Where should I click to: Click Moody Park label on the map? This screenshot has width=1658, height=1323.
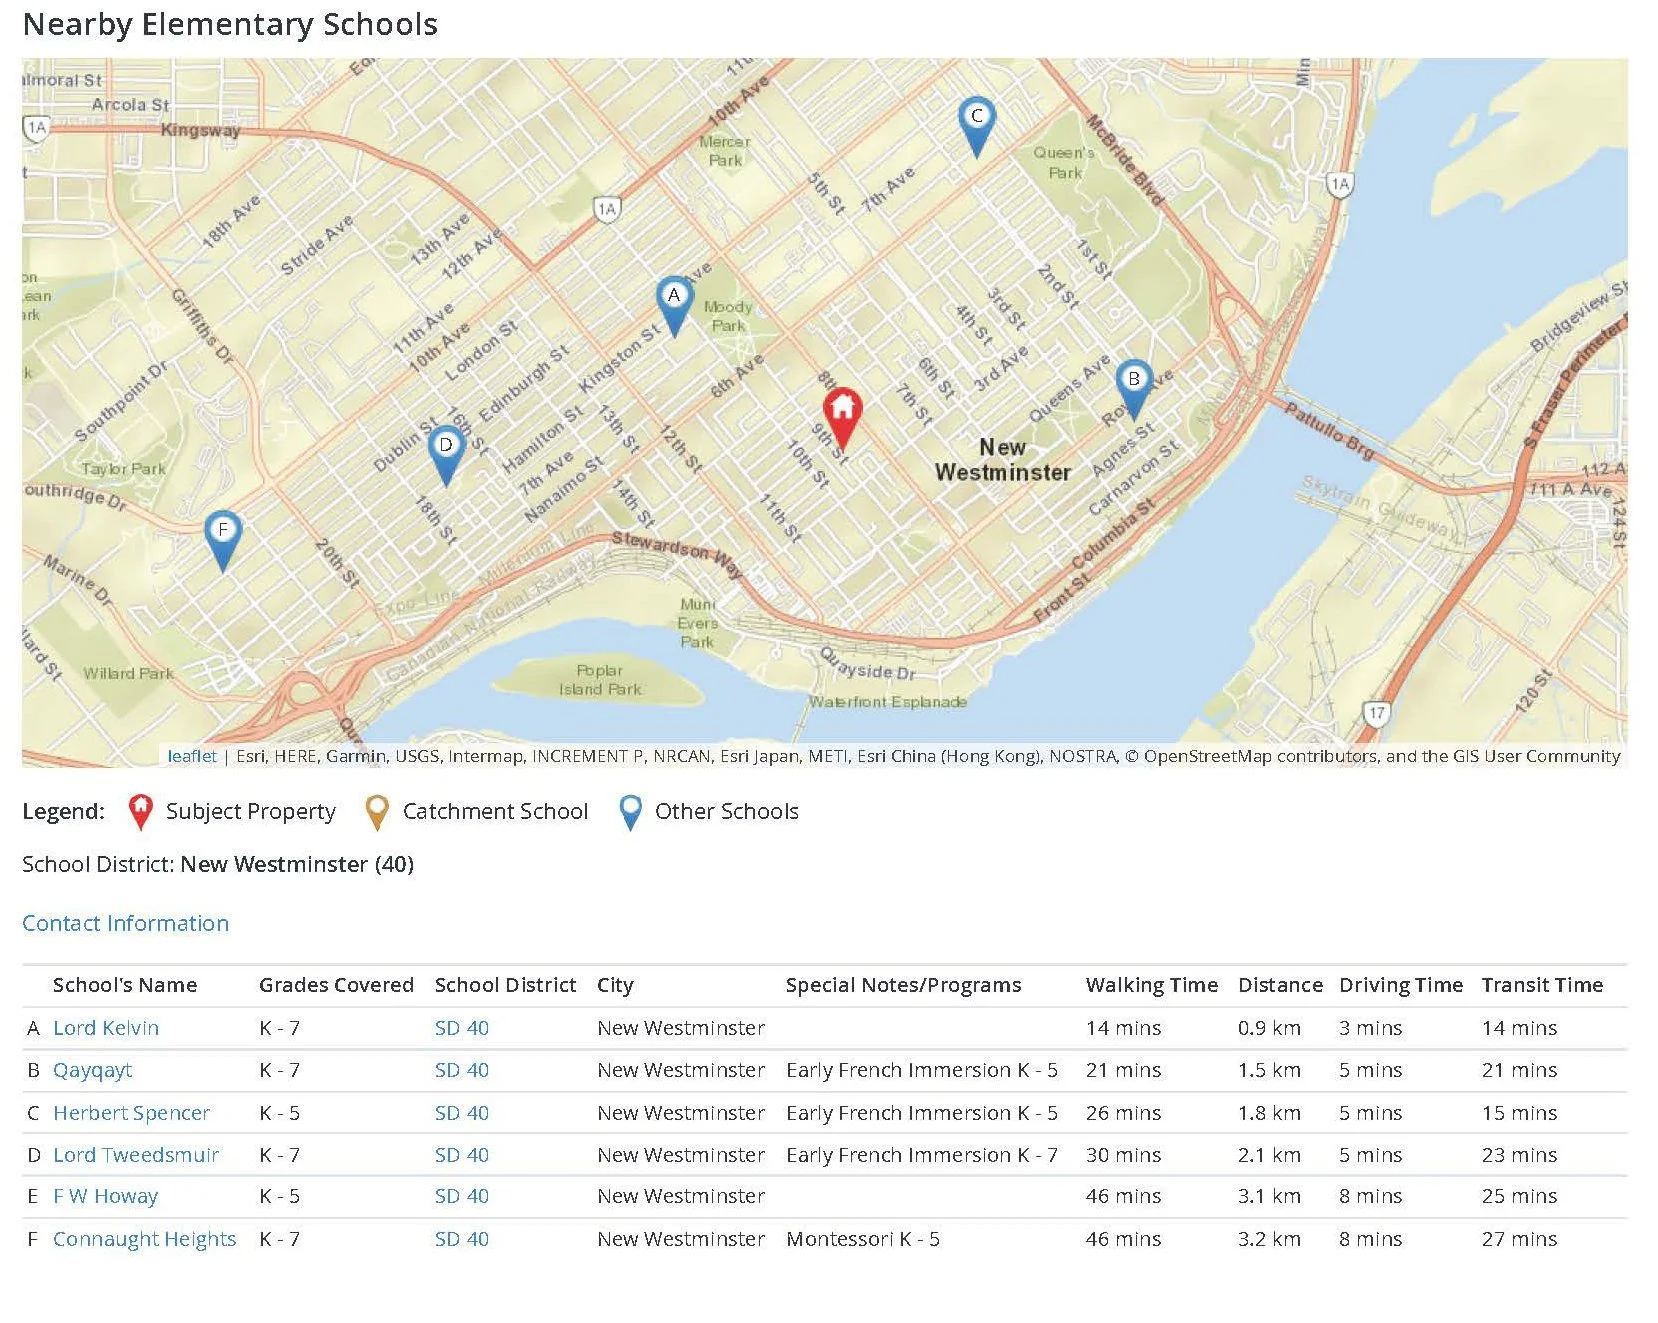(x=728, y=316)
